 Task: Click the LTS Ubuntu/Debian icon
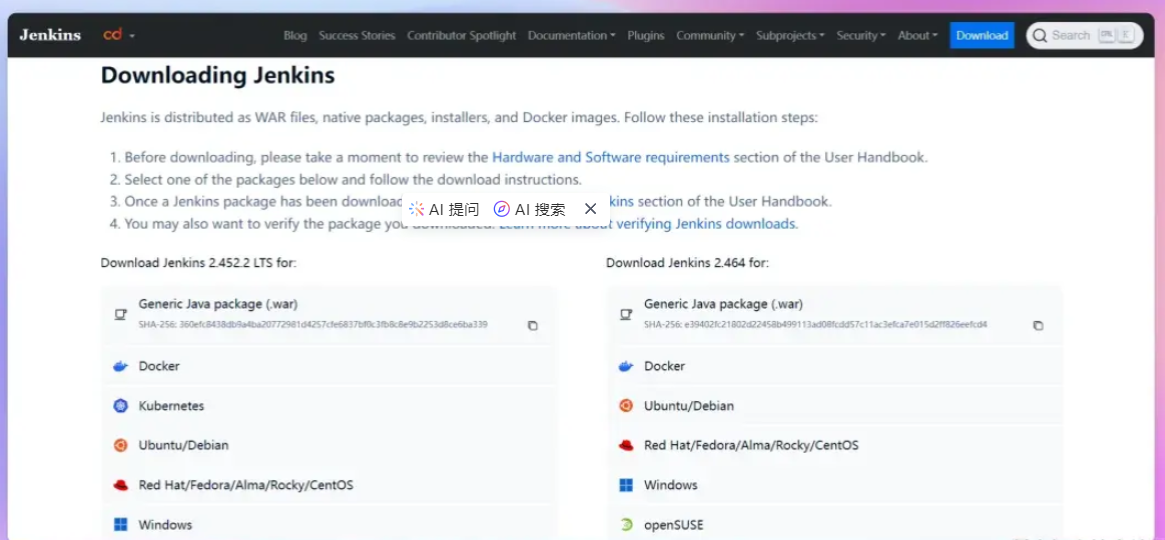tap(120, 445)
